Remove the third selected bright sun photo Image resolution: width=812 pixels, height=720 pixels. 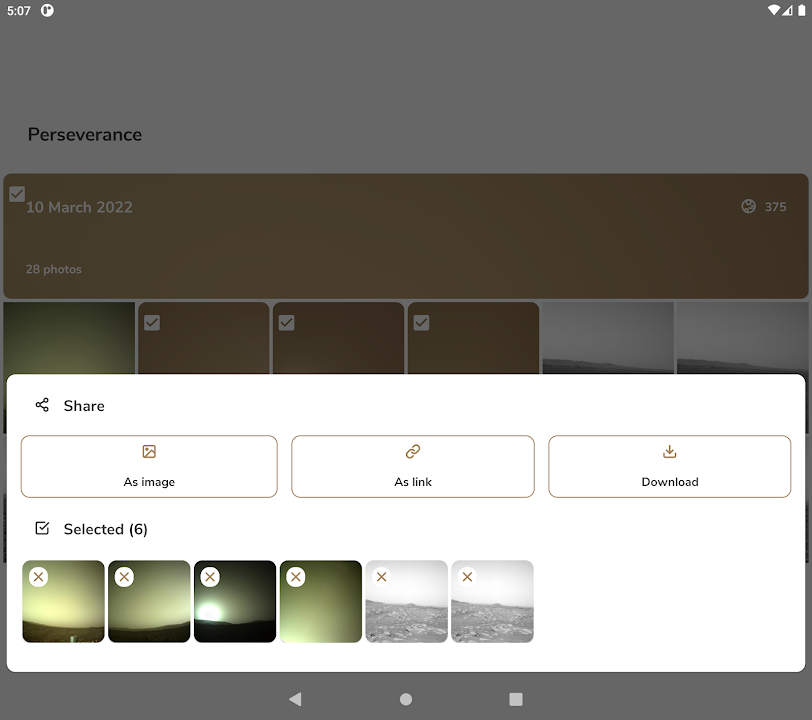coord(210,577)
